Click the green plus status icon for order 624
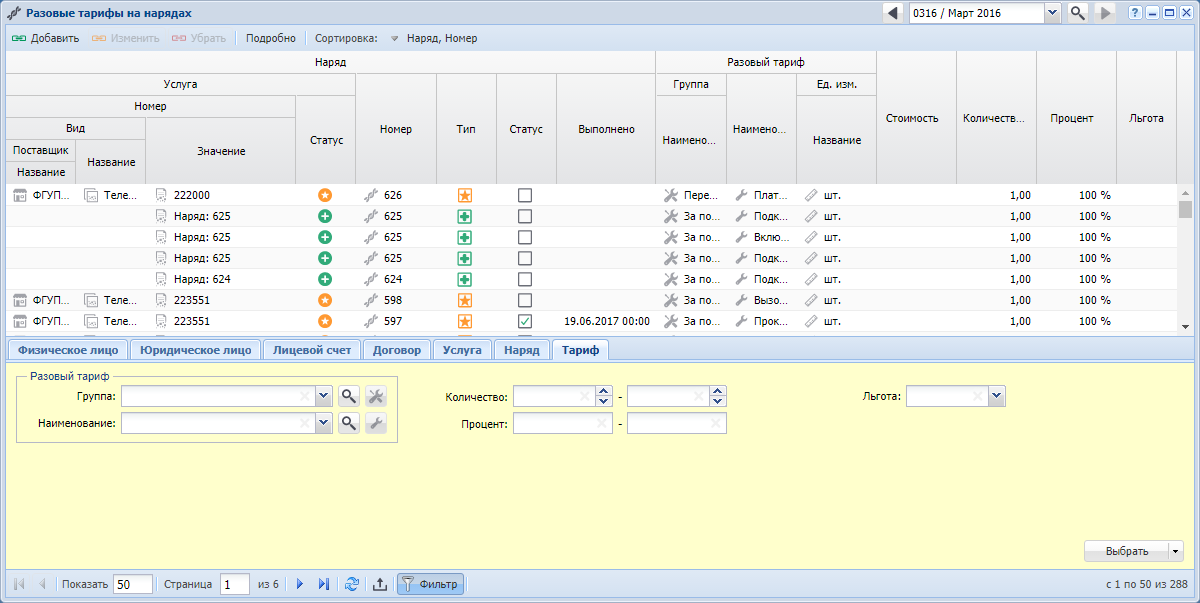The image size is (1200, 603). 325,279
